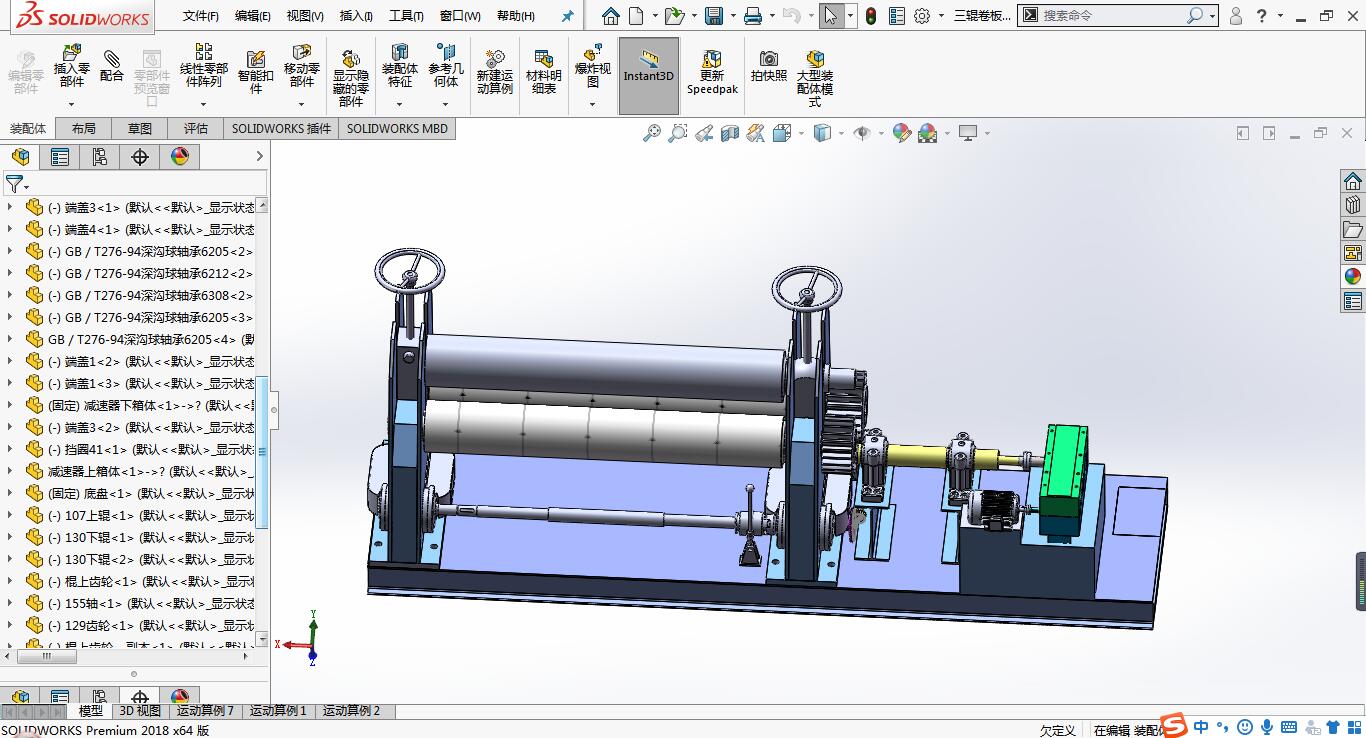Switch to the 评估 ribbon tab
This screenshot has height=738, width=1366.
point(195,128)
